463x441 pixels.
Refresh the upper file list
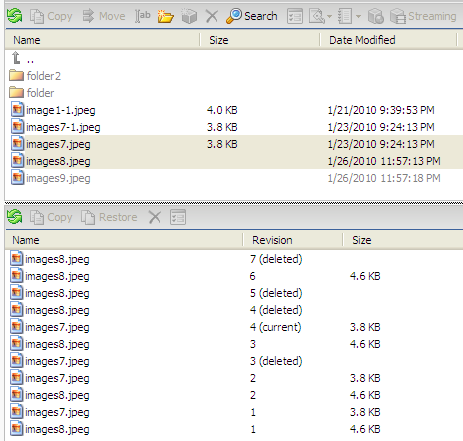tap(14, 16)
